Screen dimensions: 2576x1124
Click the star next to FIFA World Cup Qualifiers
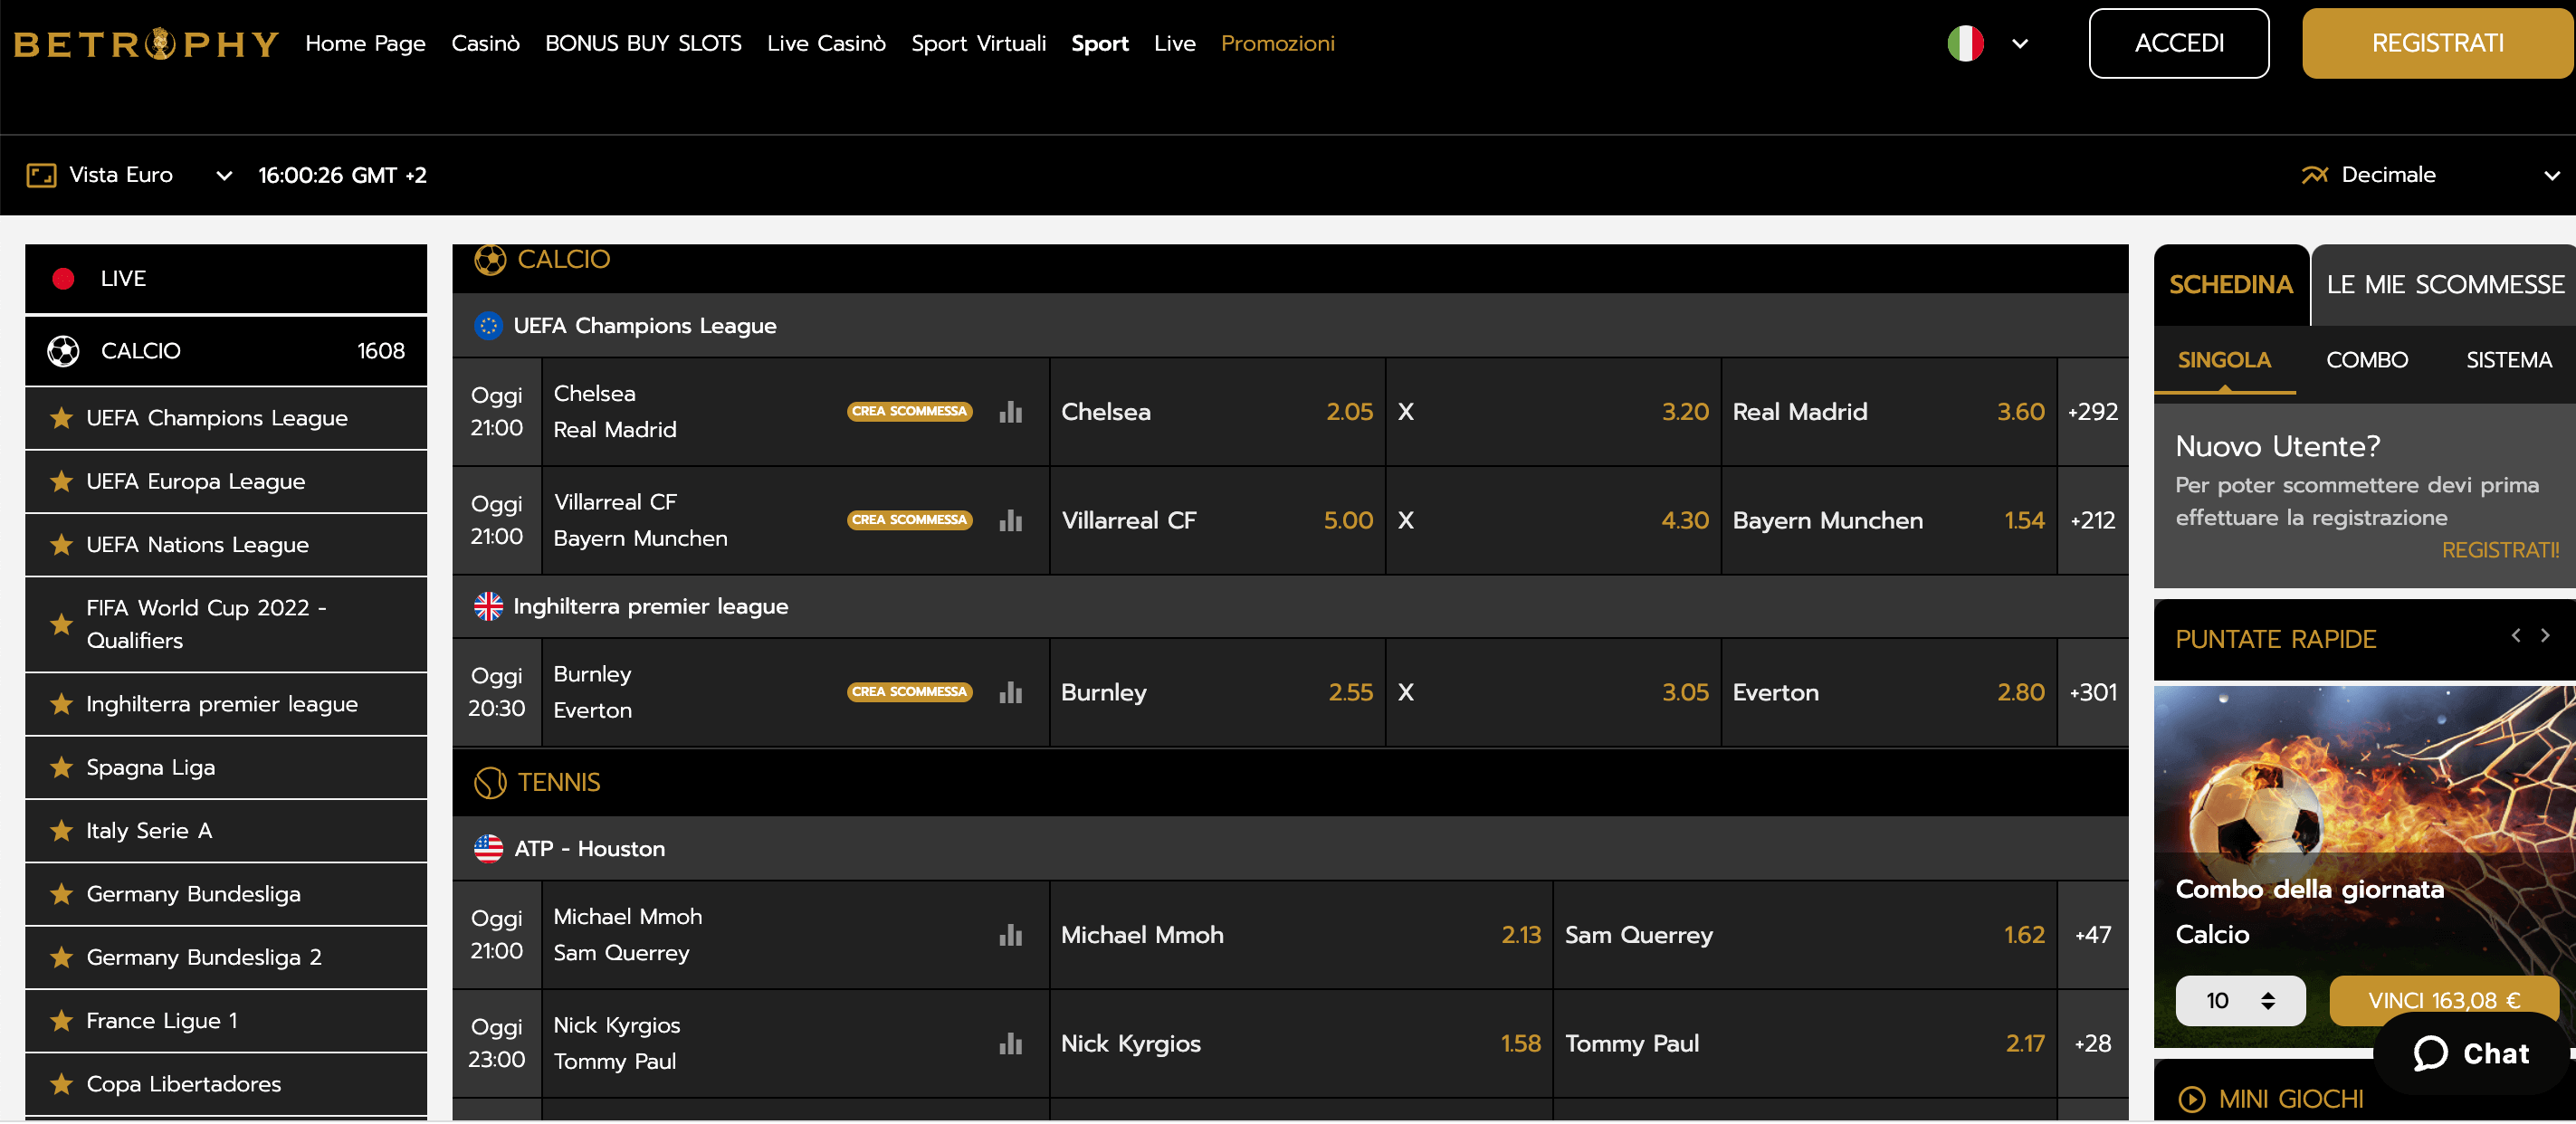click(61, 625)
